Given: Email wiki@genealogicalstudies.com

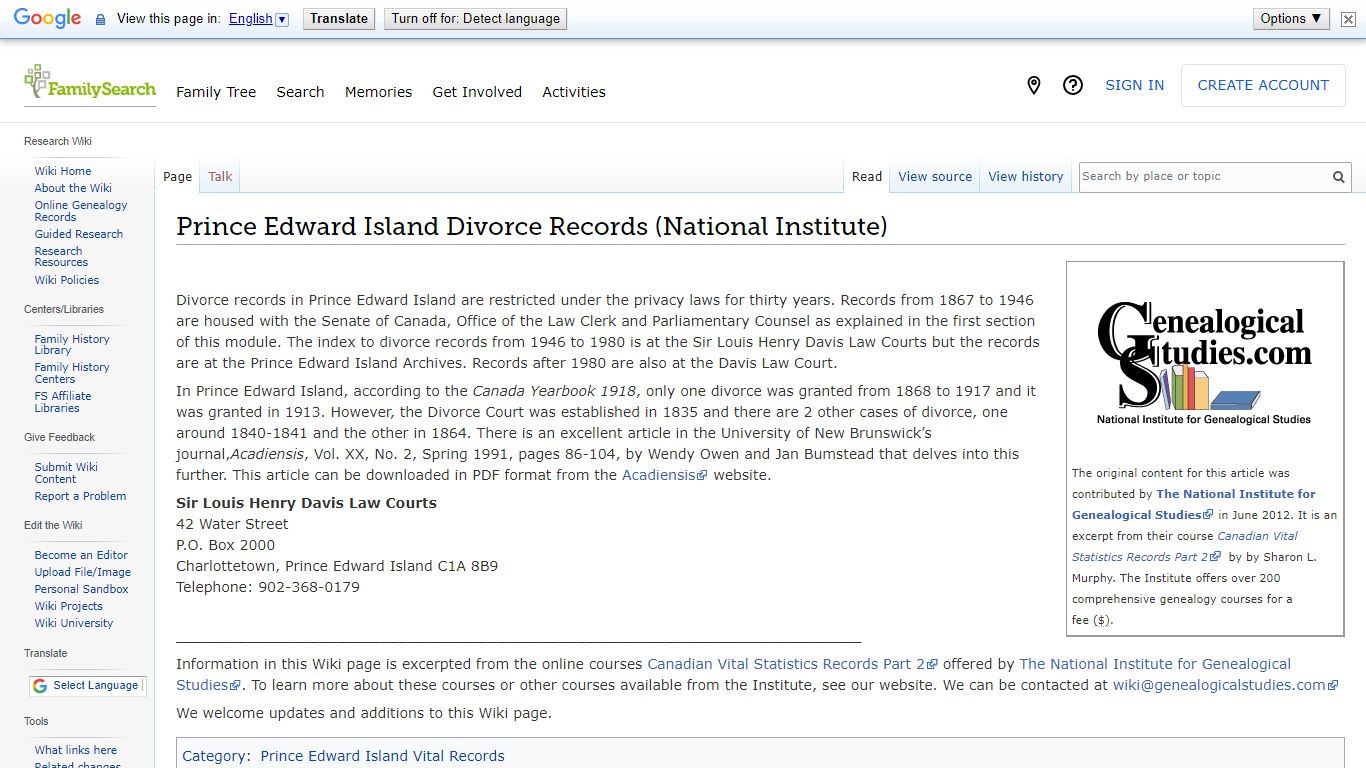Looking at the screenshot, I should pos(1225,685).
